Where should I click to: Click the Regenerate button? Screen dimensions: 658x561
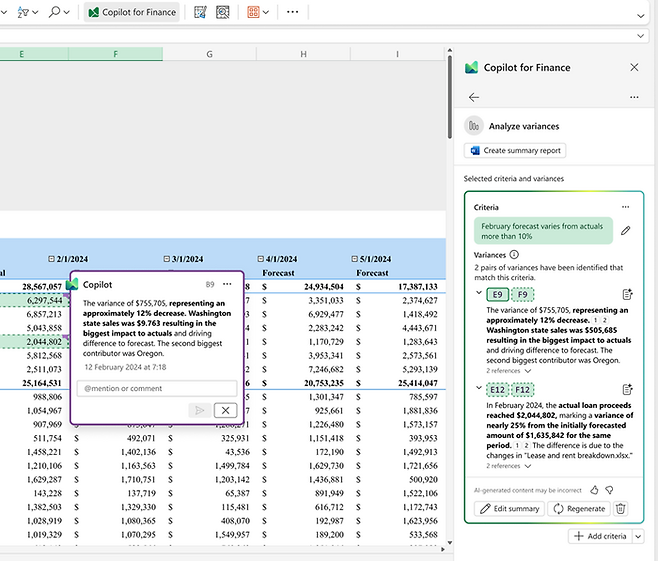point(579,508)
